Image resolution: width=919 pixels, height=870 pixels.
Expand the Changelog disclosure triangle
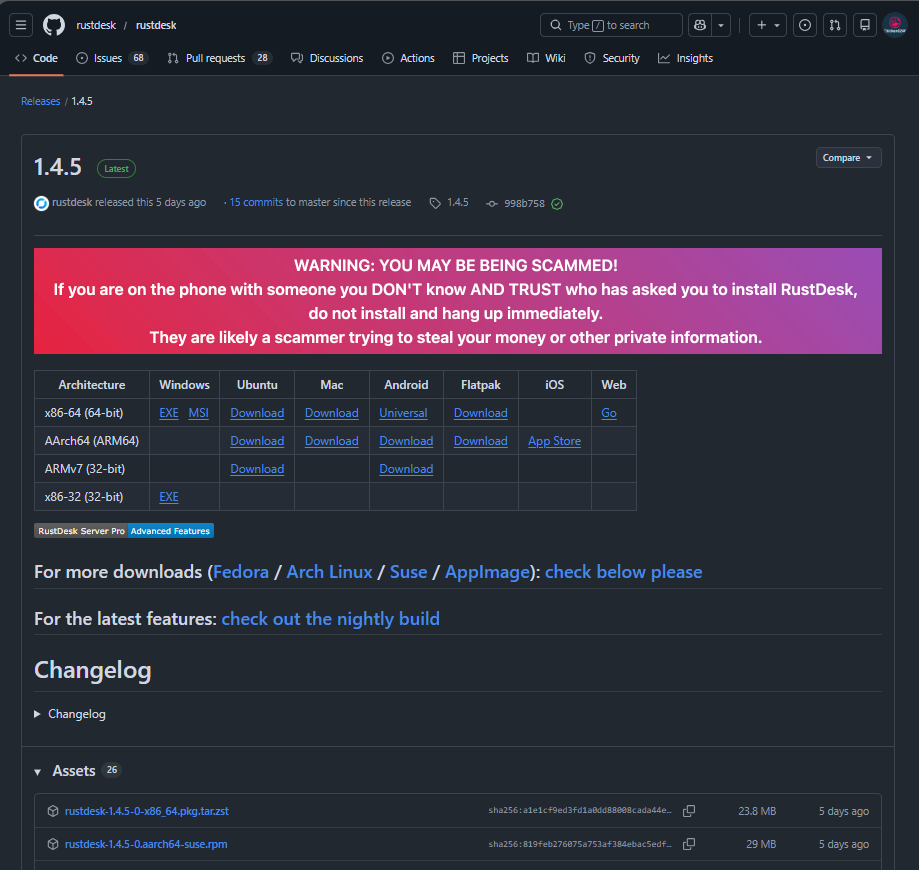coord(38,714)
